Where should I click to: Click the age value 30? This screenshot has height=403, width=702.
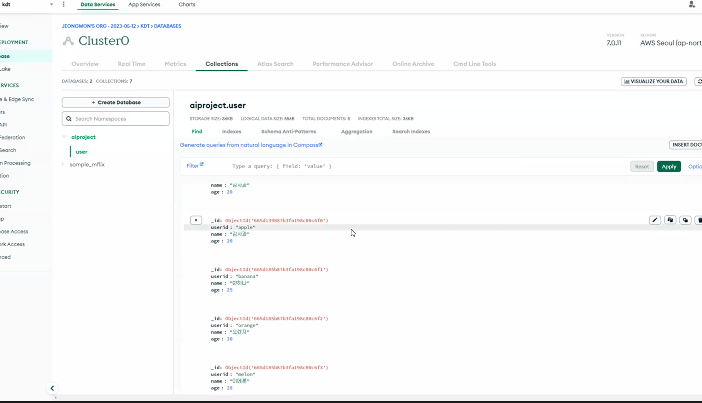click(229, 339)
